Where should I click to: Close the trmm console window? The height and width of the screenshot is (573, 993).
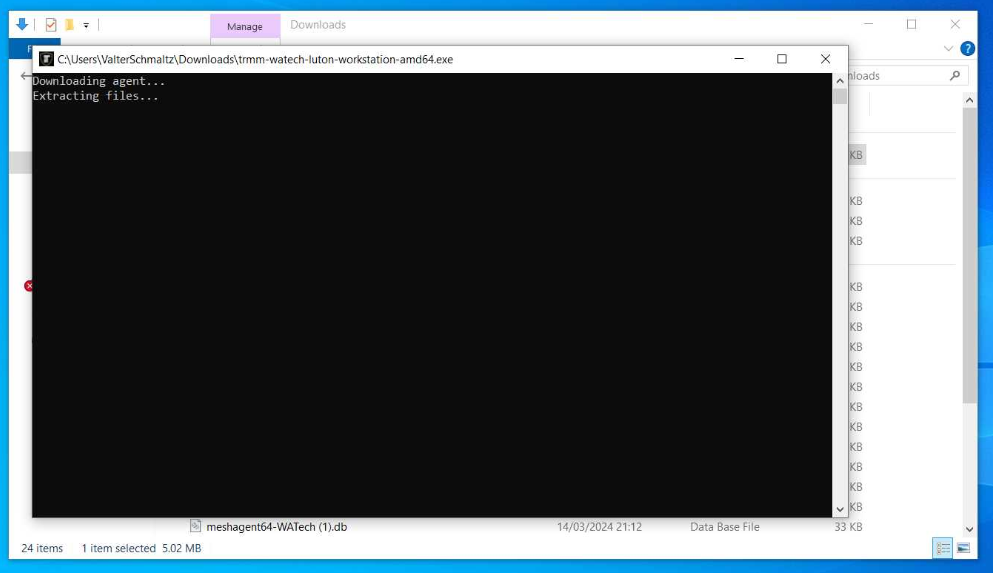coord(825,59)
